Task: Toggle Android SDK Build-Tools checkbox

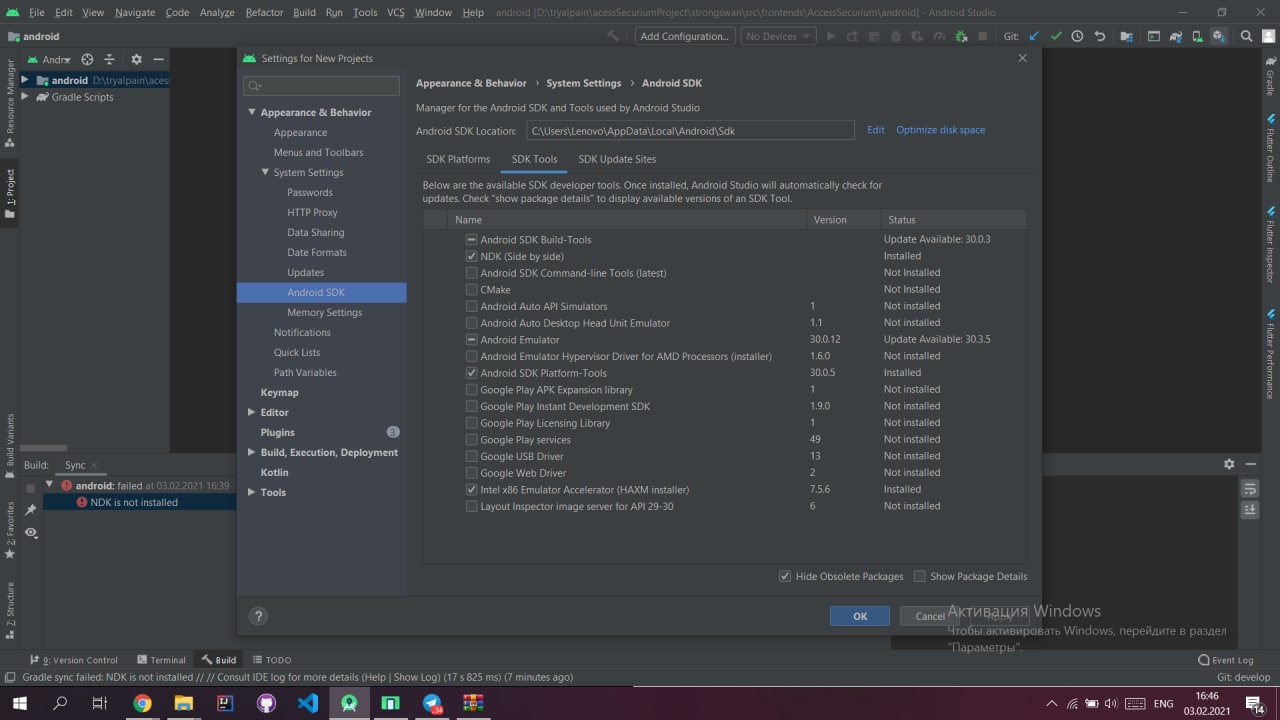Action: (472, 239)
